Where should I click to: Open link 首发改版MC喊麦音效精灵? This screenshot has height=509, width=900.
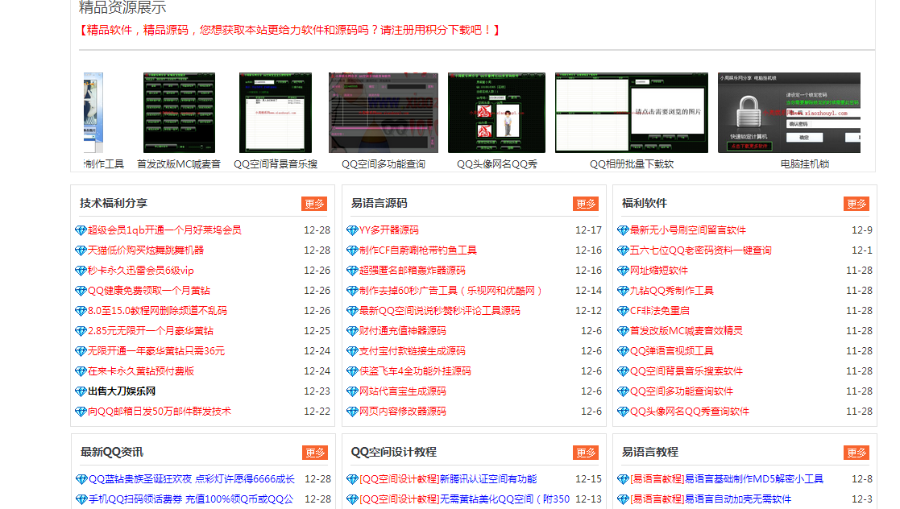686,331
